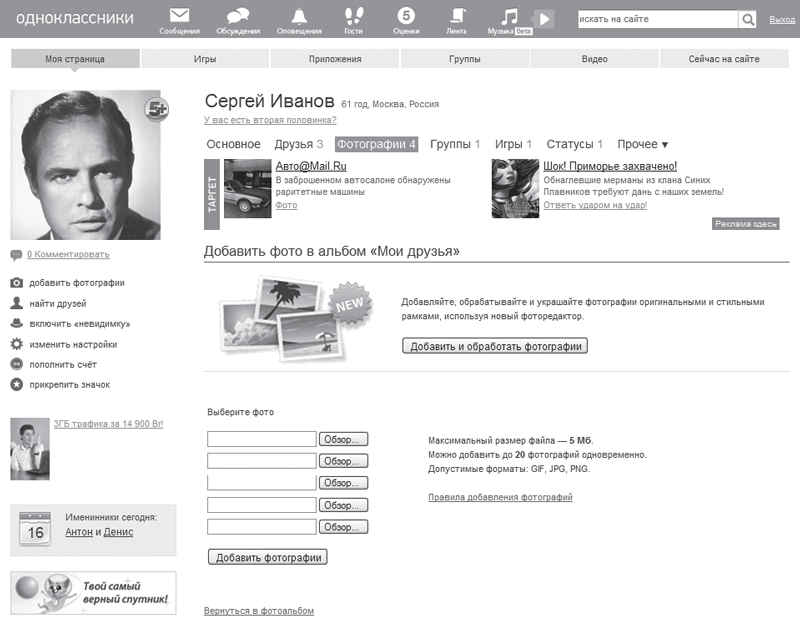This screenshot has height=626, width=800.
Task: Click Вернуться в фотоальбом link
Action: 258,610
